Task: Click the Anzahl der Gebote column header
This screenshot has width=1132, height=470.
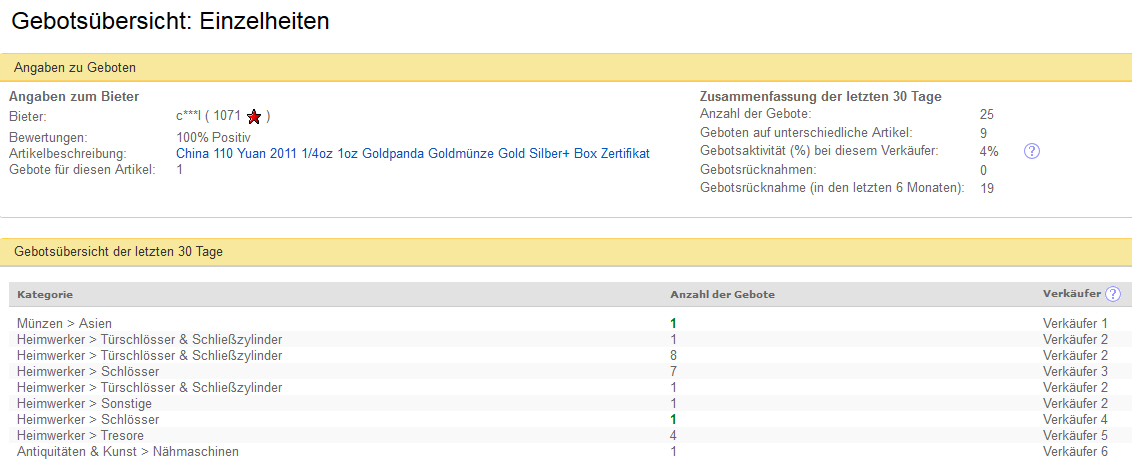Action: point(722,295)
